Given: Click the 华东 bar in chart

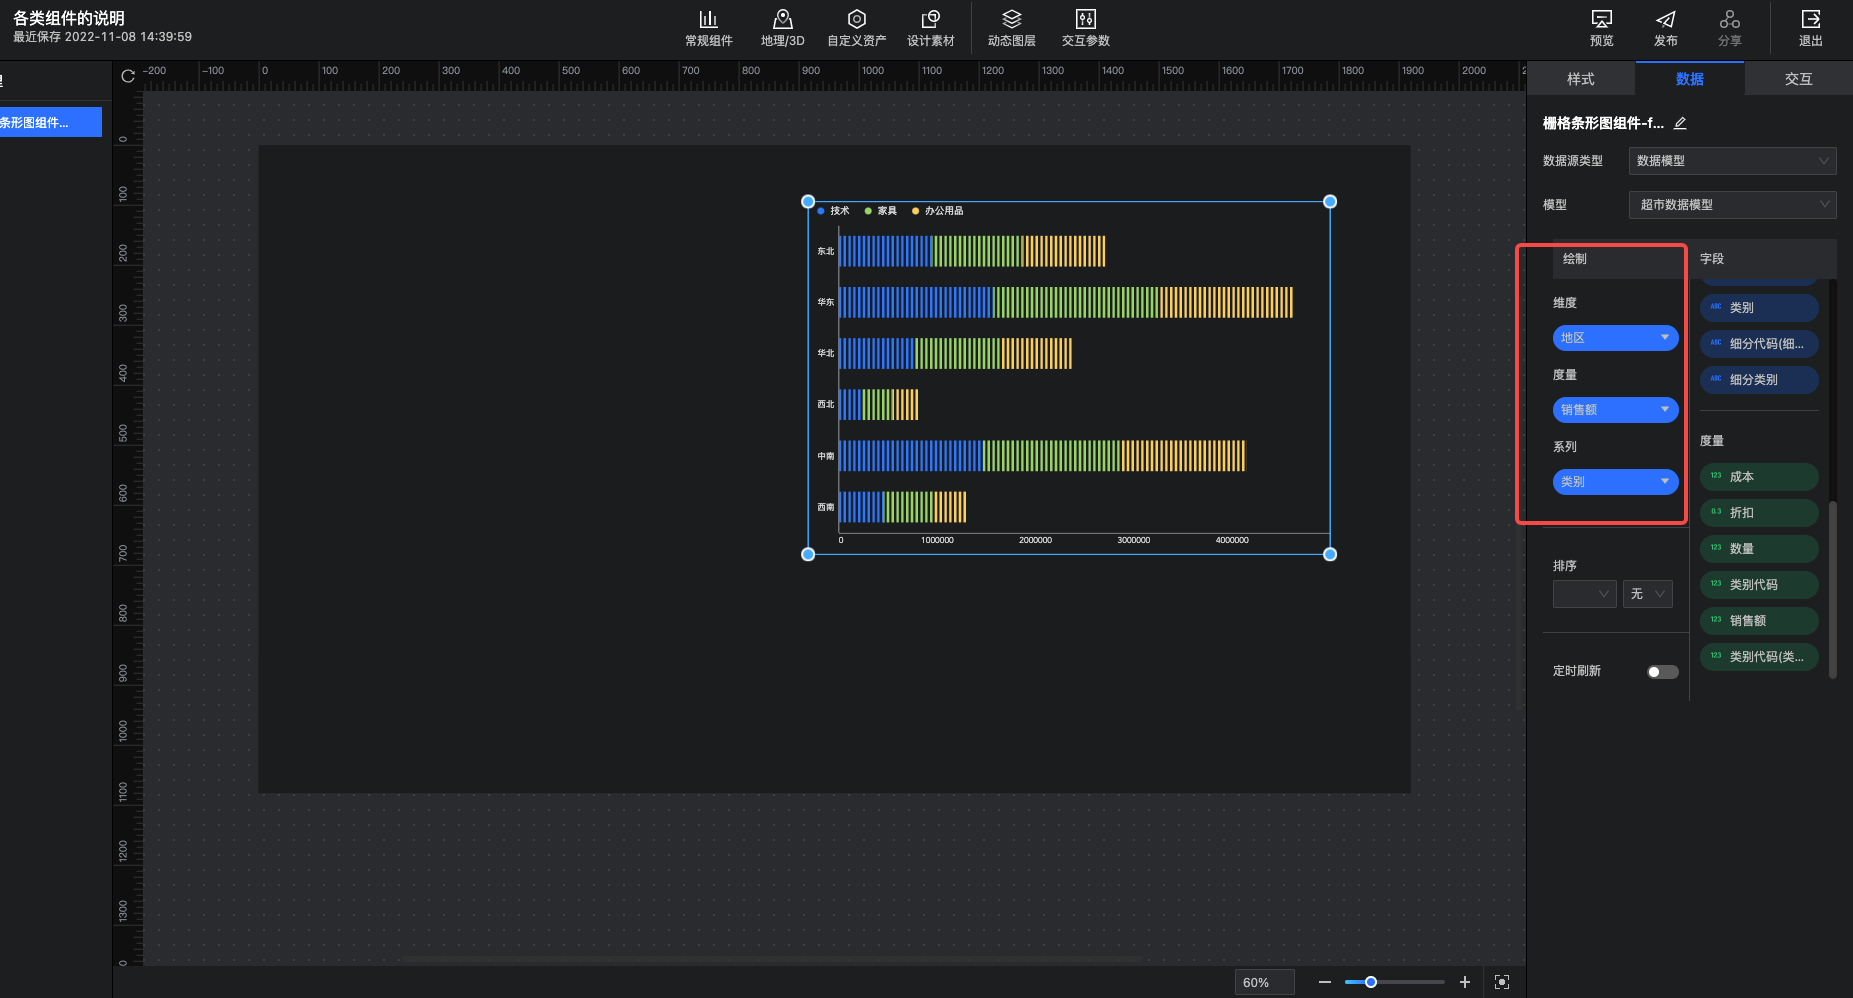Looking at the screenshot, I should point(1066,302).
